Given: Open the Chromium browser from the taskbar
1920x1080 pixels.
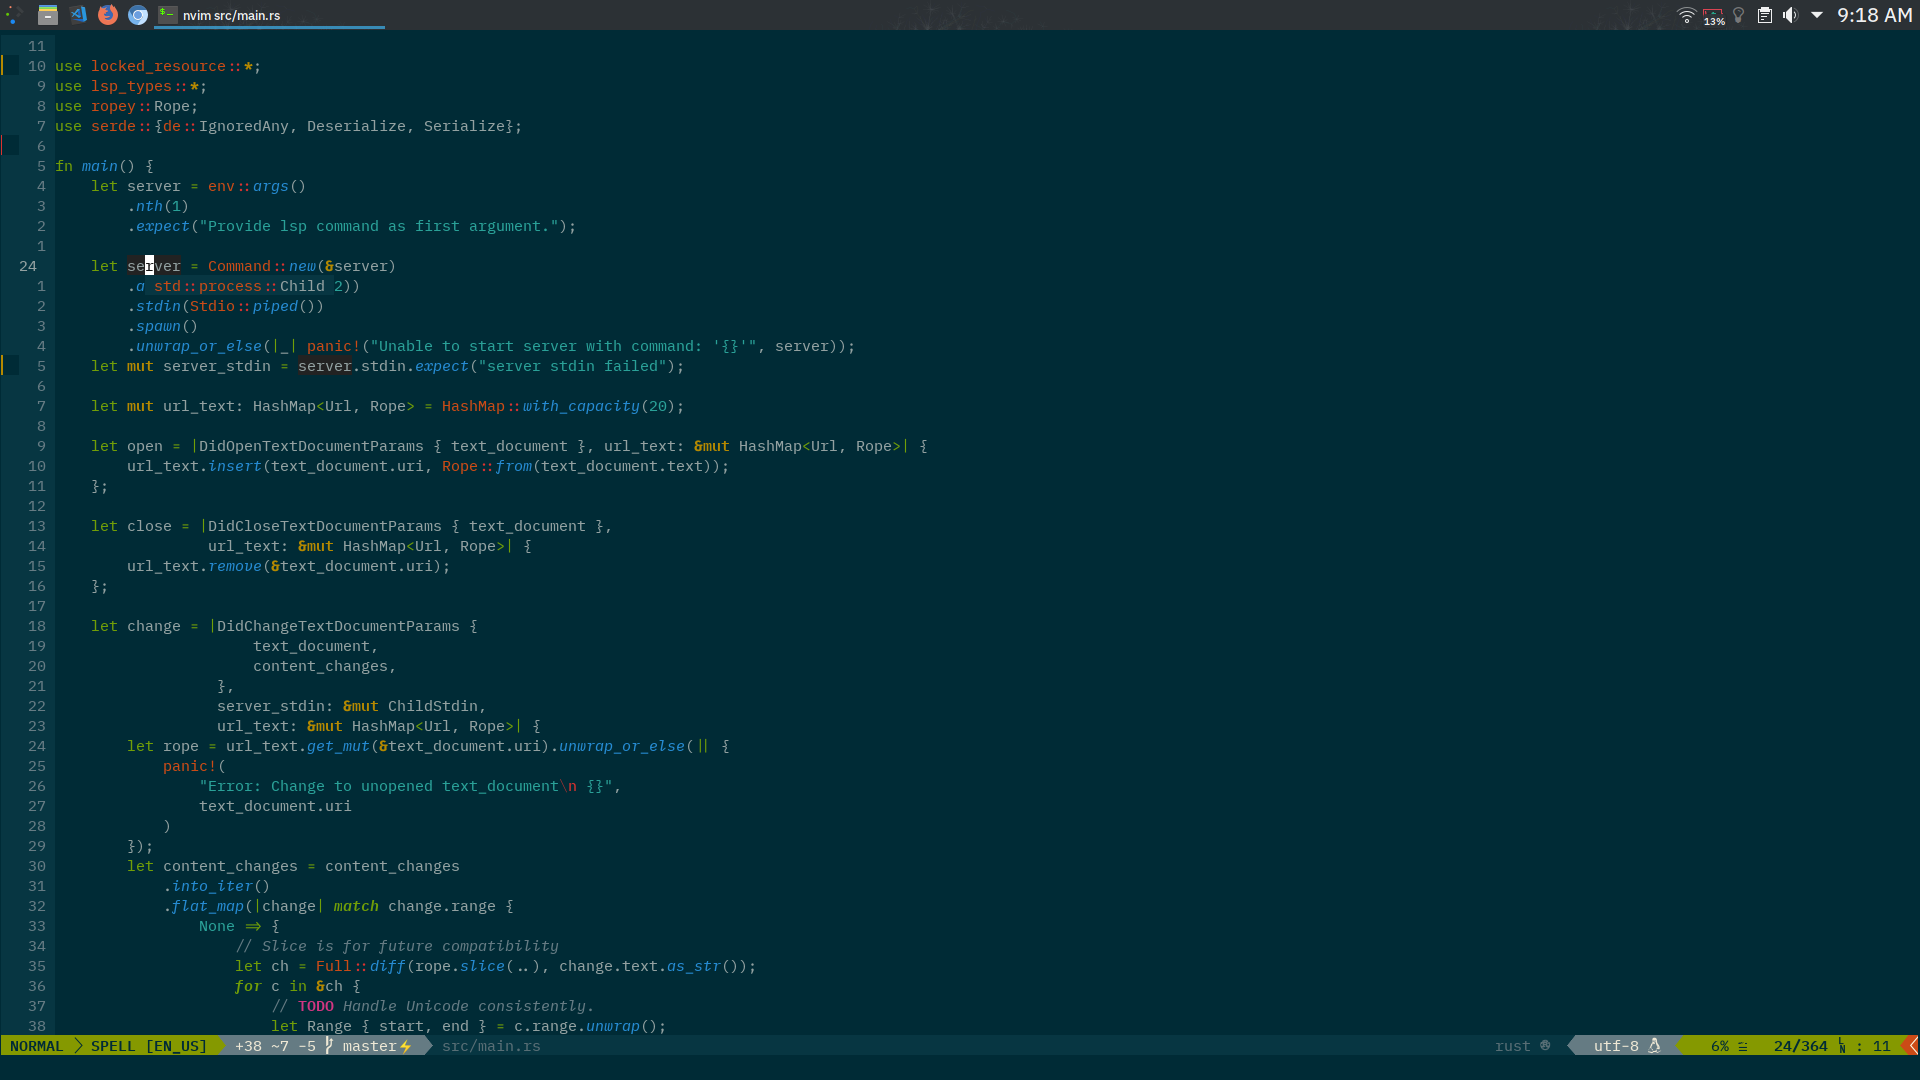Looking at the screenshot, I should (x=138, y=15).
